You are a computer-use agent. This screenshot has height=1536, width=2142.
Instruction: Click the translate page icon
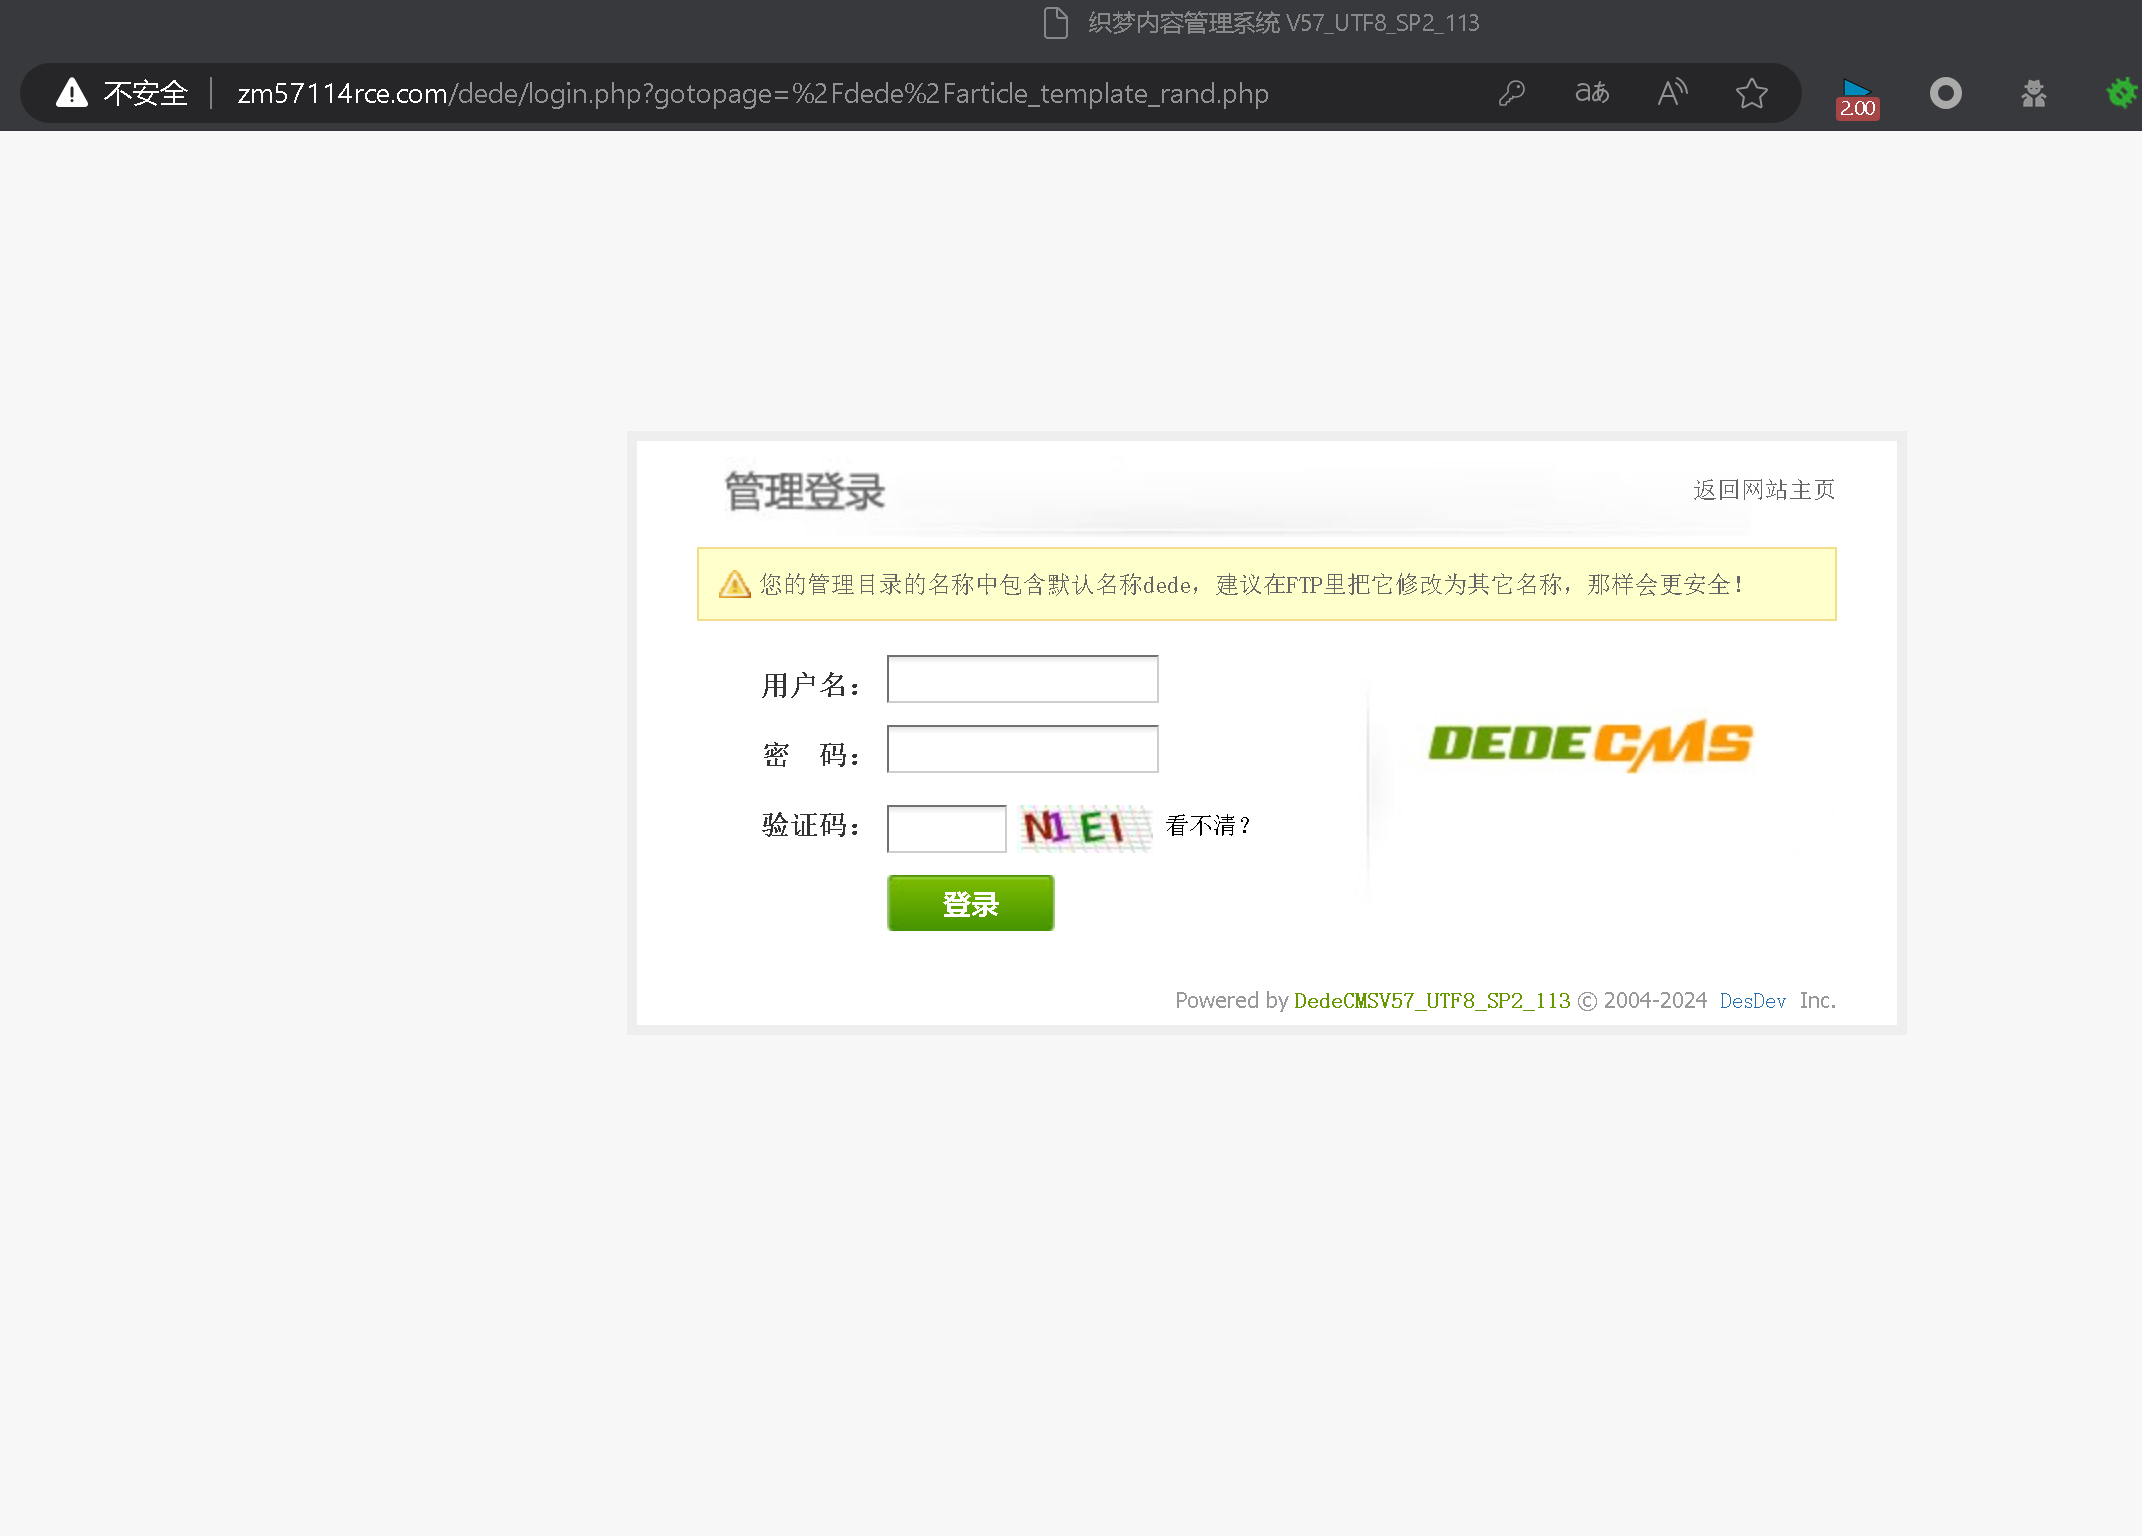coord(1592,93)
